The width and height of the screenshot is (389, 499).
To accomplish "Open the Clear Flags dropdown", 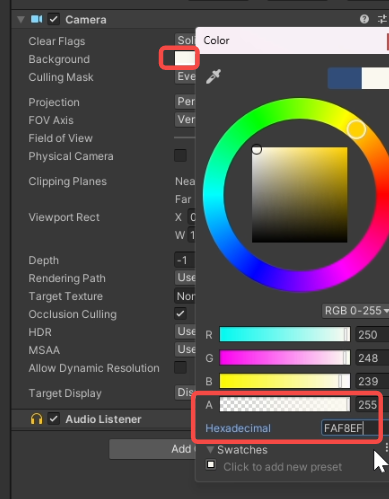I will pyautogui.click(x=185, y=40).
